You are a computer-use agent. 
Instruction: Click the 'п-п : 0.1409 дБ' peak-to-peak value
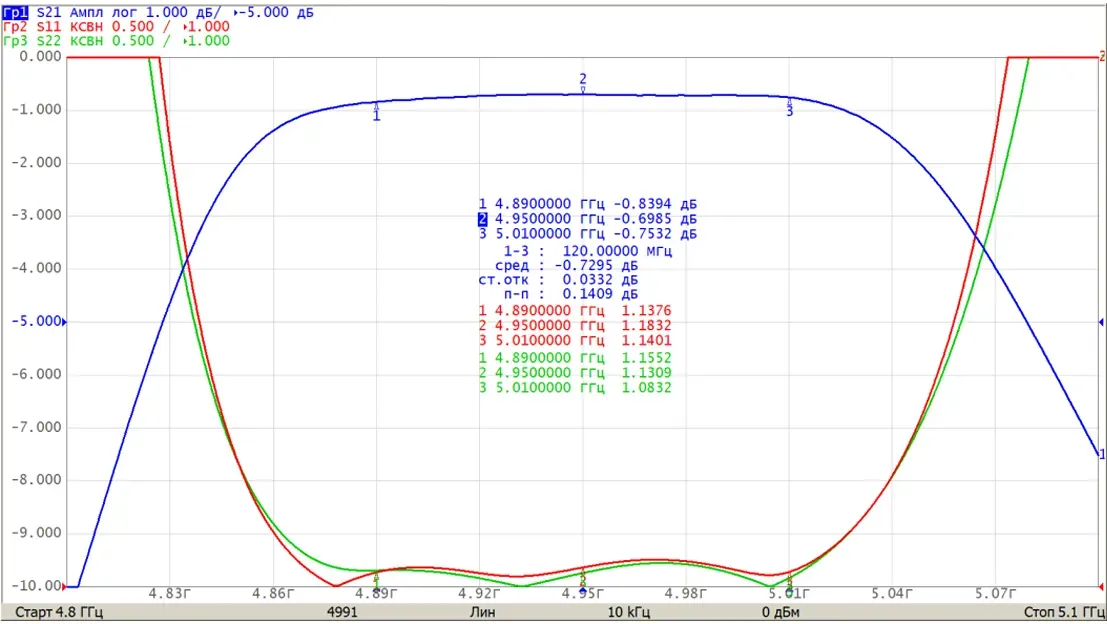[x=570, y=294]
